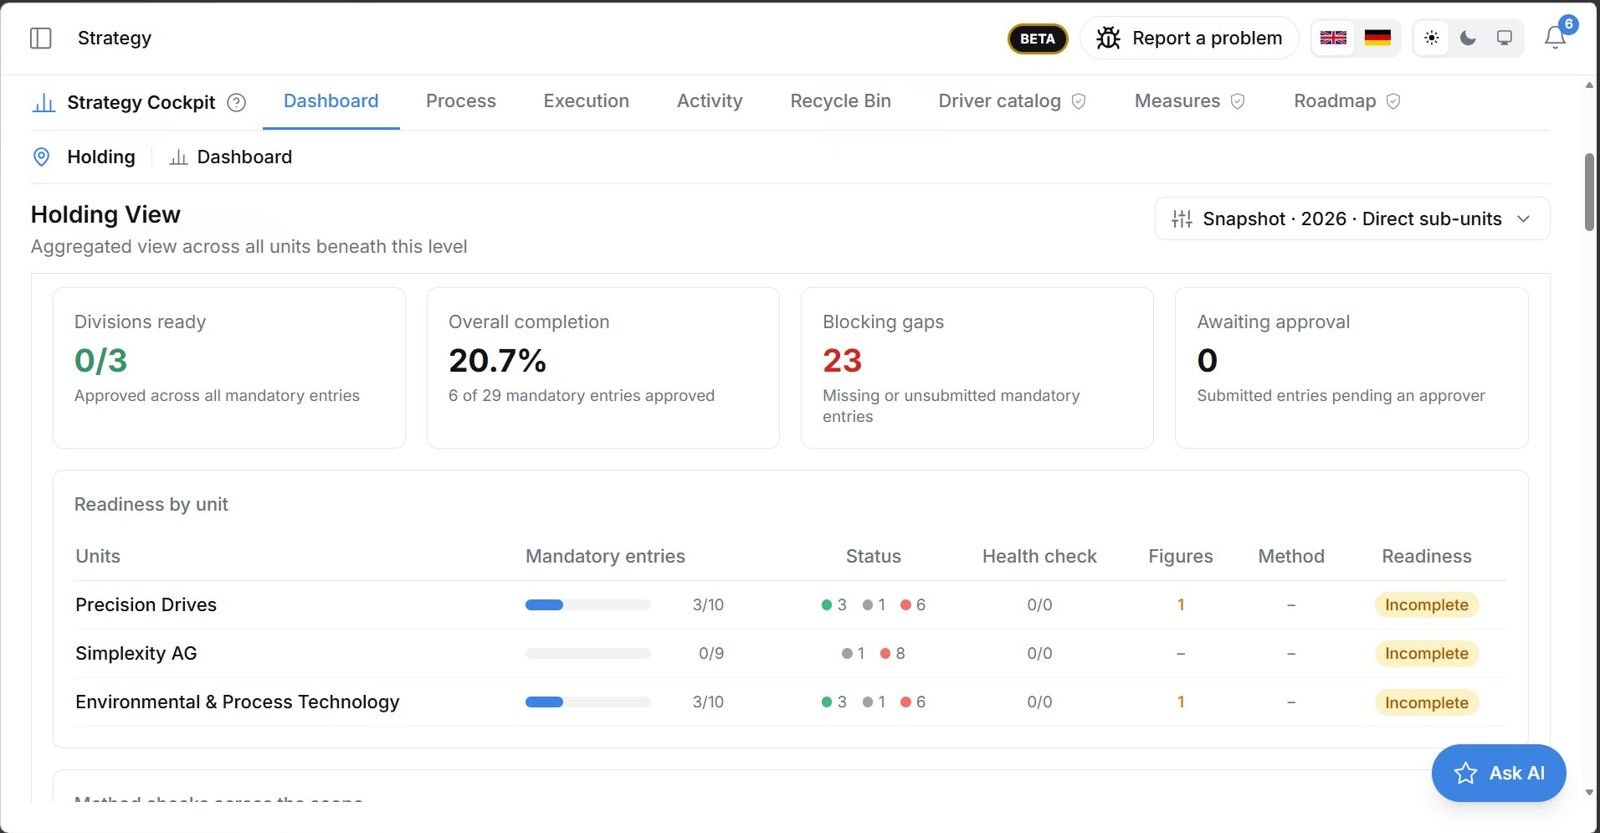Enable light theme sun icon
The height and width of the screenshot is (833, 1600).
click(1432, 38)
